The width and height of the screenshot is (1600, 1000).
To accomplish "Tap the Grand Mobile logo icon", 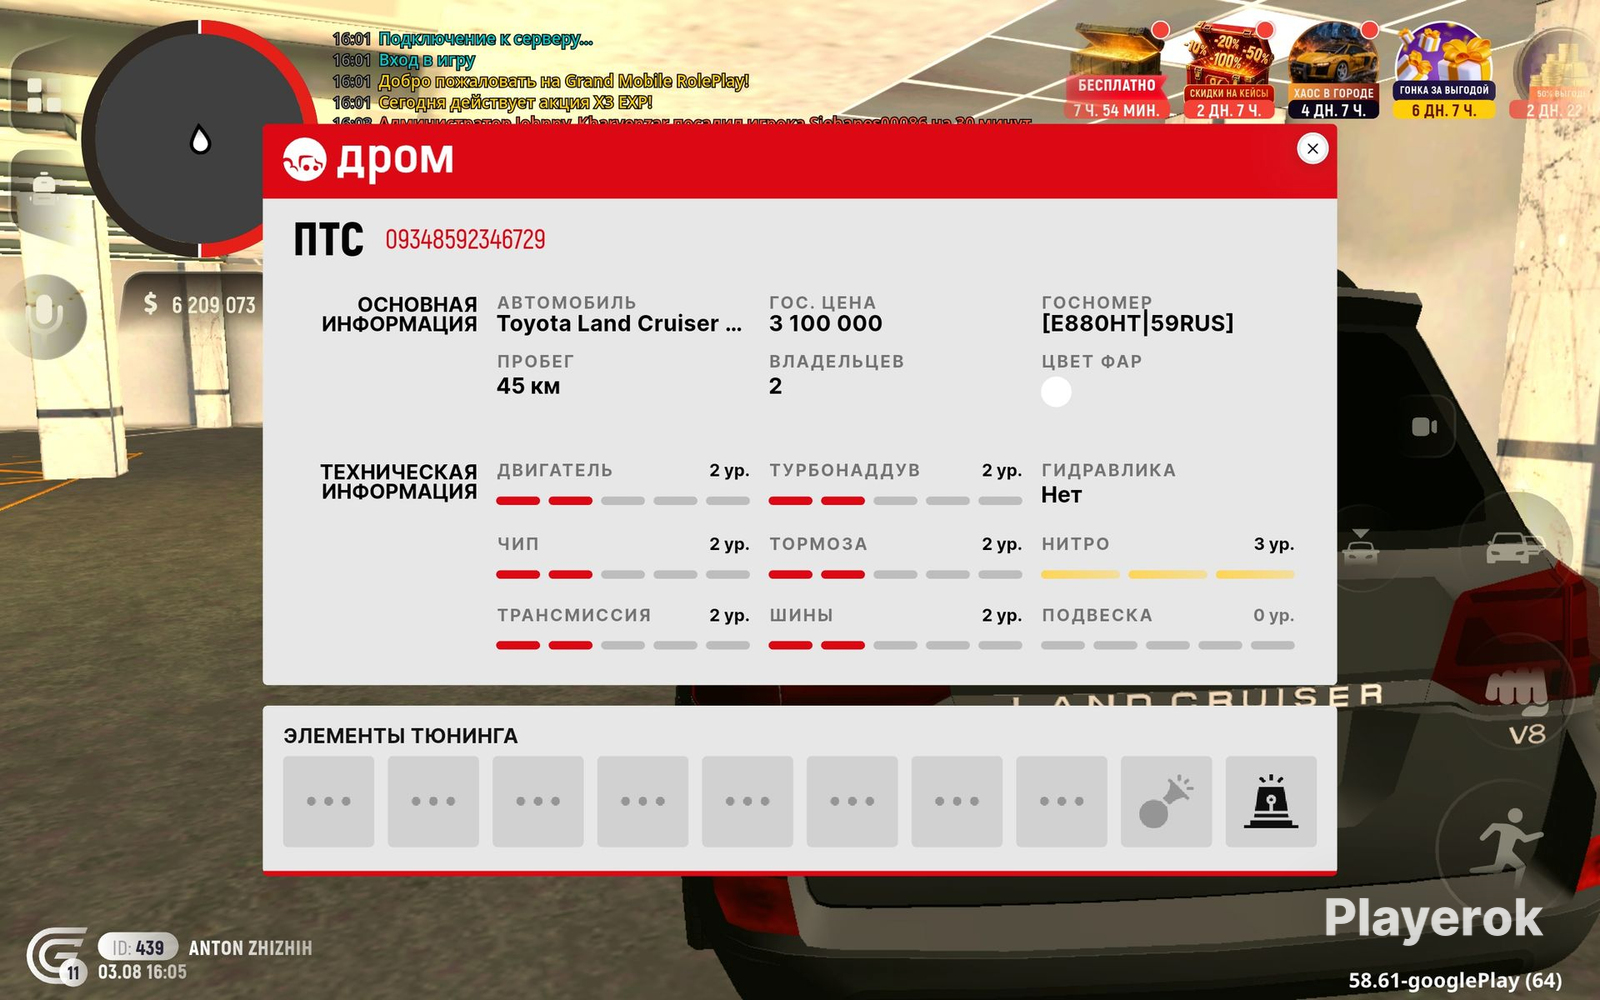I will 57,956.
